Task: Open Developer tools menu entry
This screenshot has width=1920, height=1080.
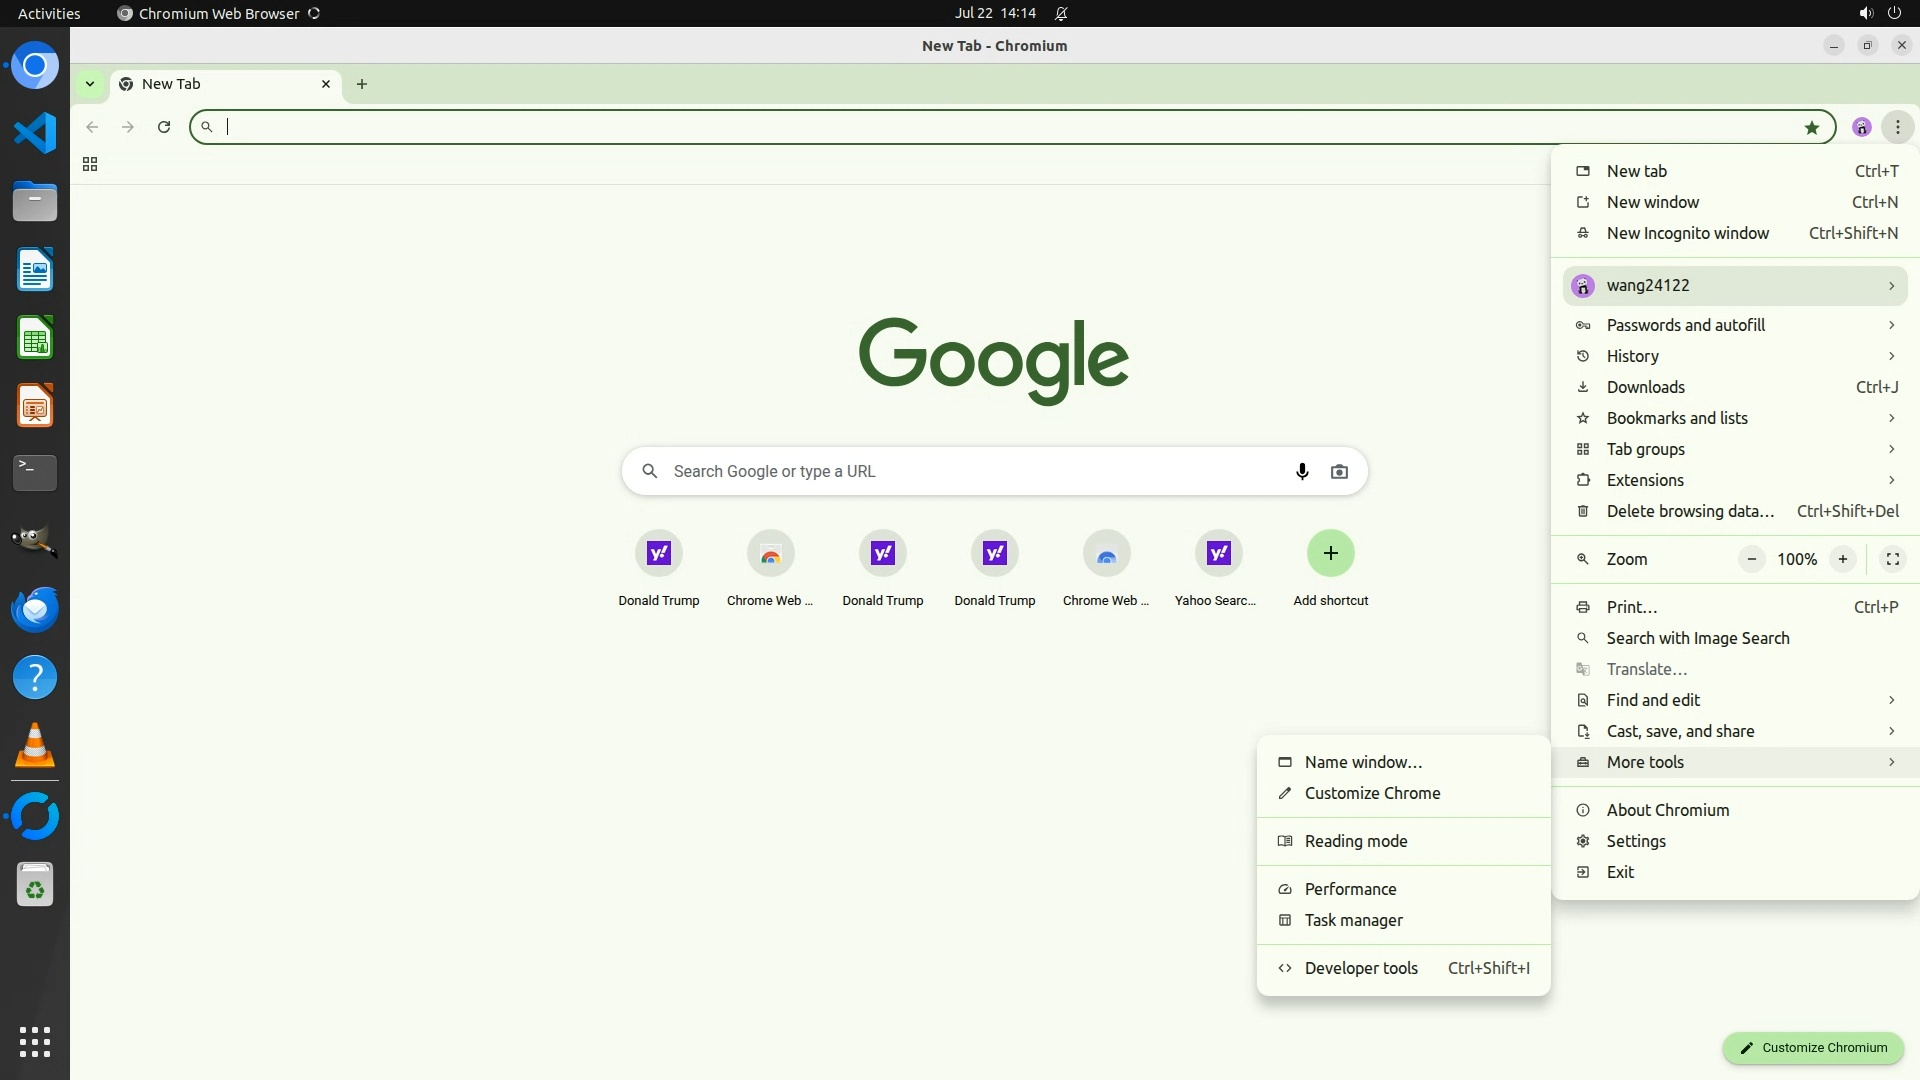Action: point(1361,968)
